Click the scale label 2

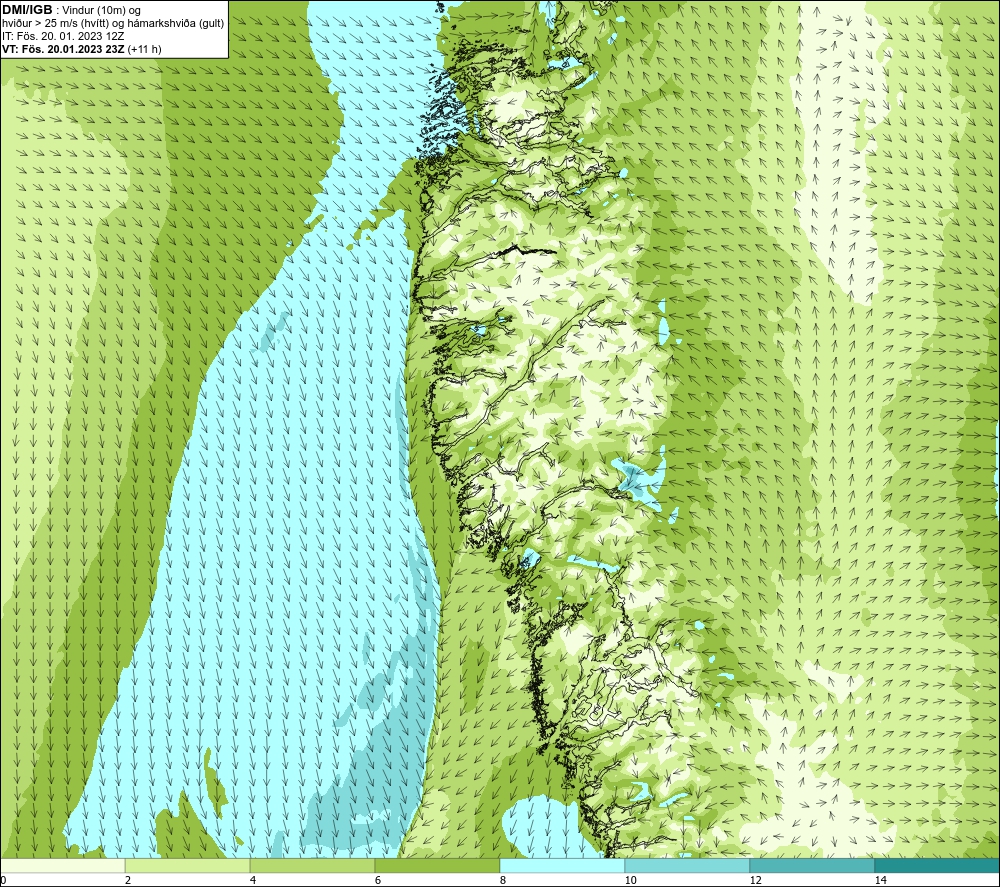[x=128, y=880]
